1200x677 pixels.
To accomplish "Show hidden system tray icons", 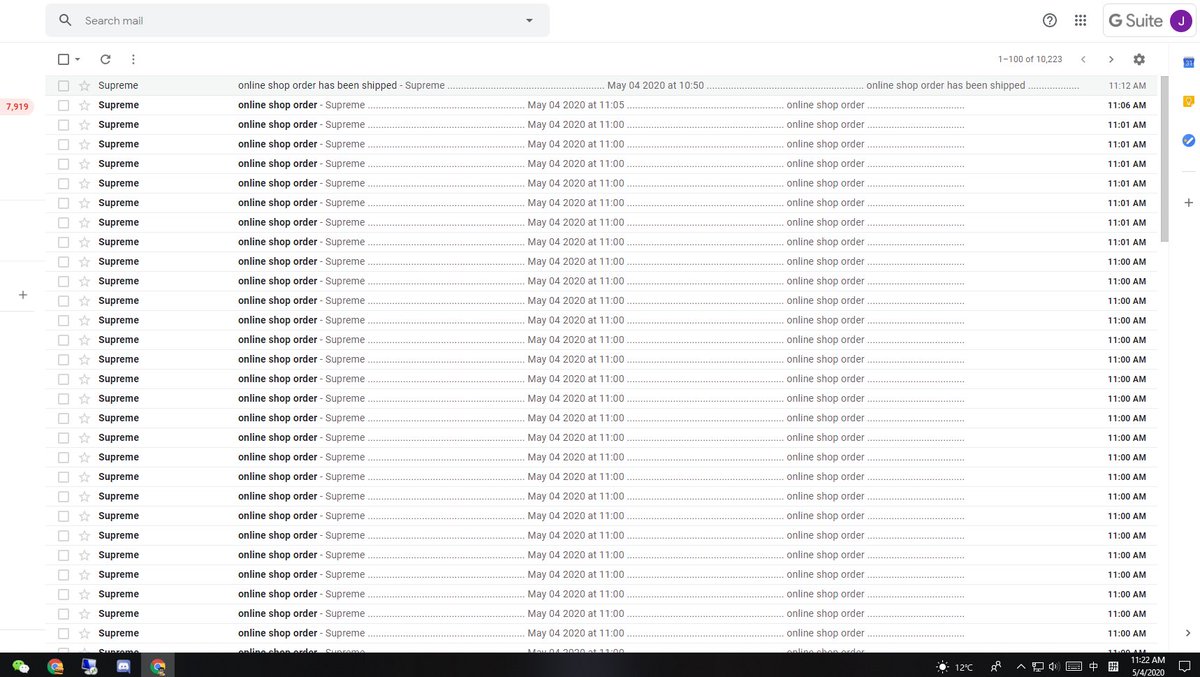I will coord(1021,666).
